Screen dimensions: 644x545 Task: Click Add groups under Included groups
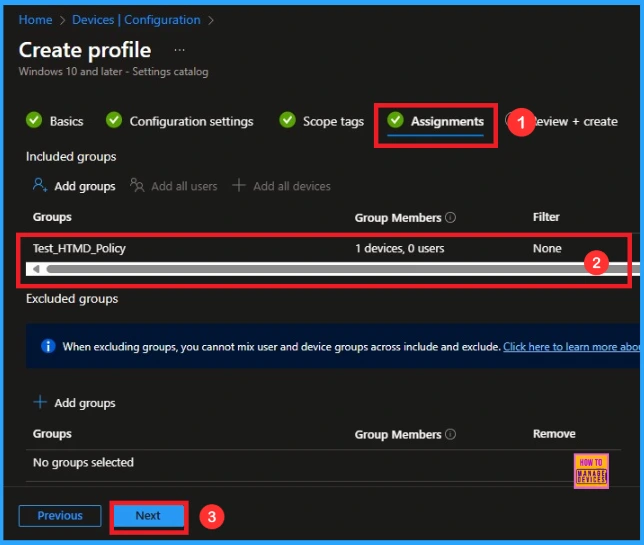coord(85,186)
